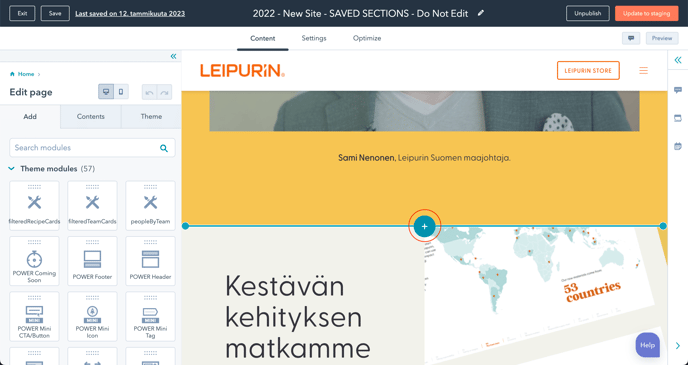Open comments from top speech bubble button
The height and width of the screenshot is (365, 688).
coord(631,38)
